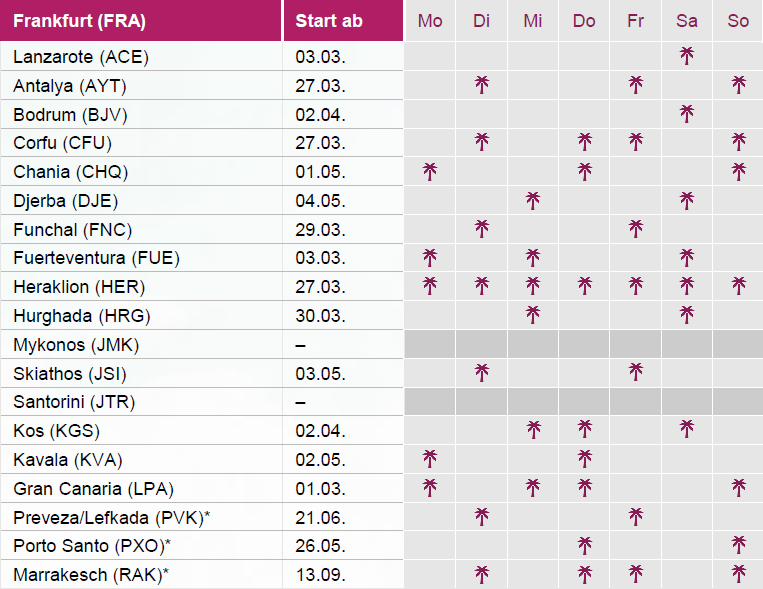Select the Djerba Wednesday palm icon
The image size is (763, 589).
532,201
